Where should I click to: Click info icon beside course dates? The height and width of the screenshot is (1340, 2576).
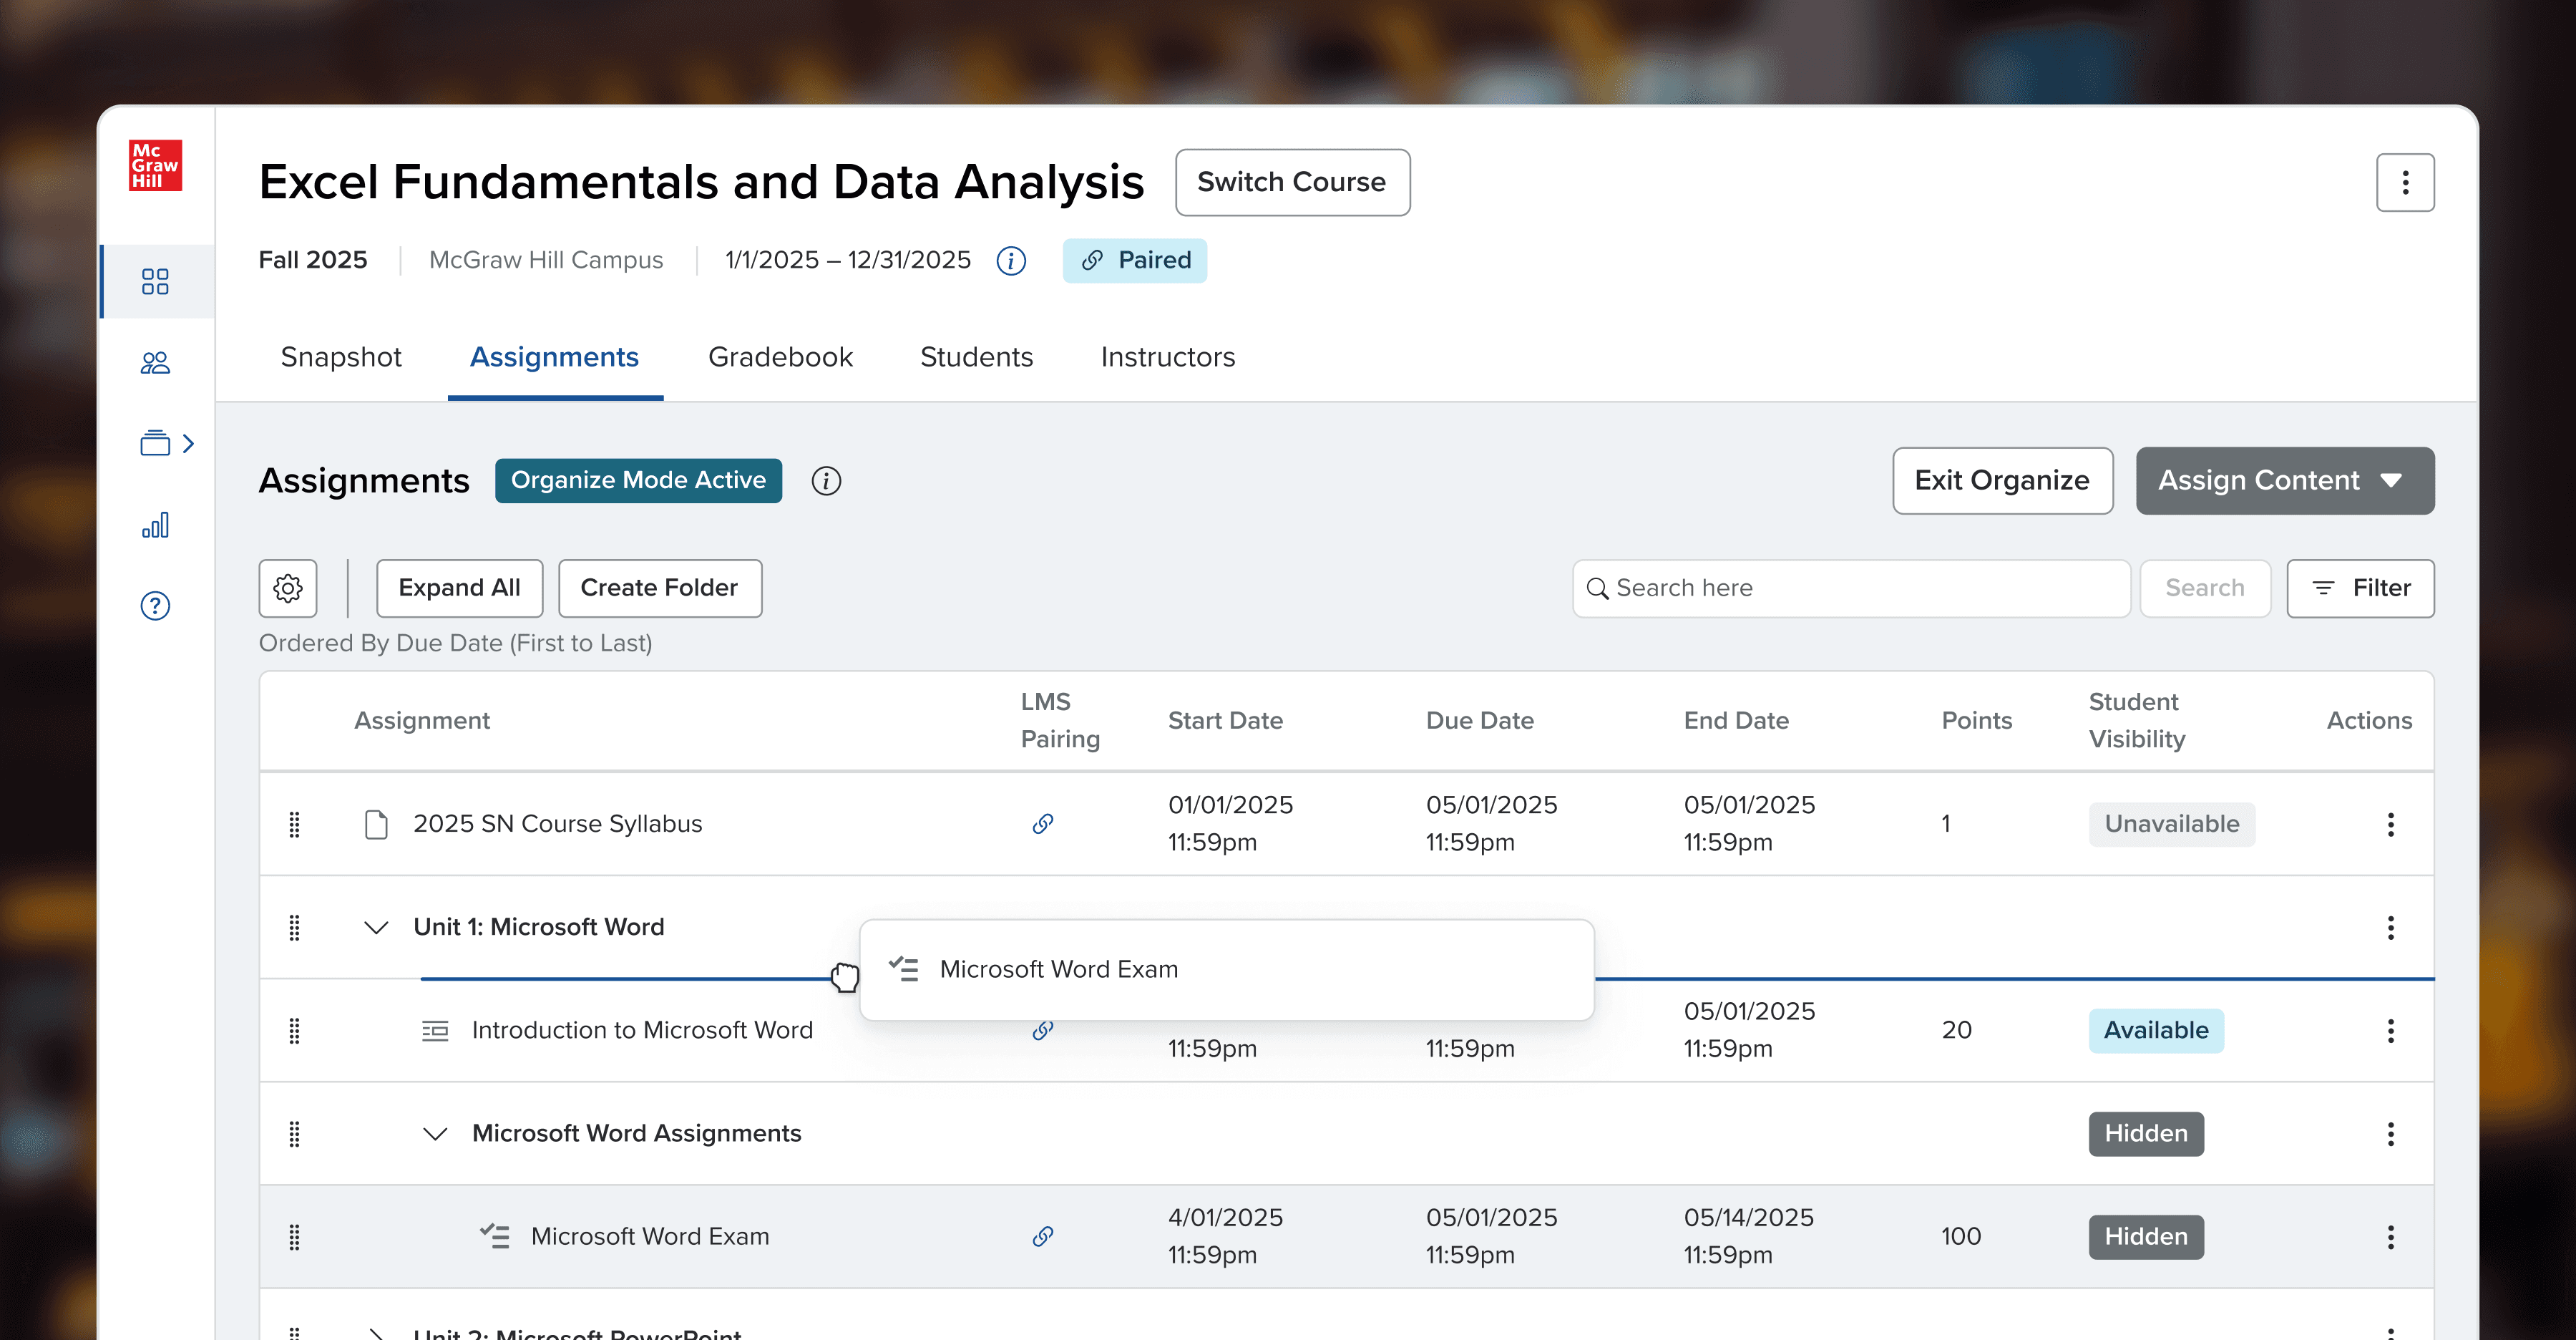click(x=1011, y=261)
